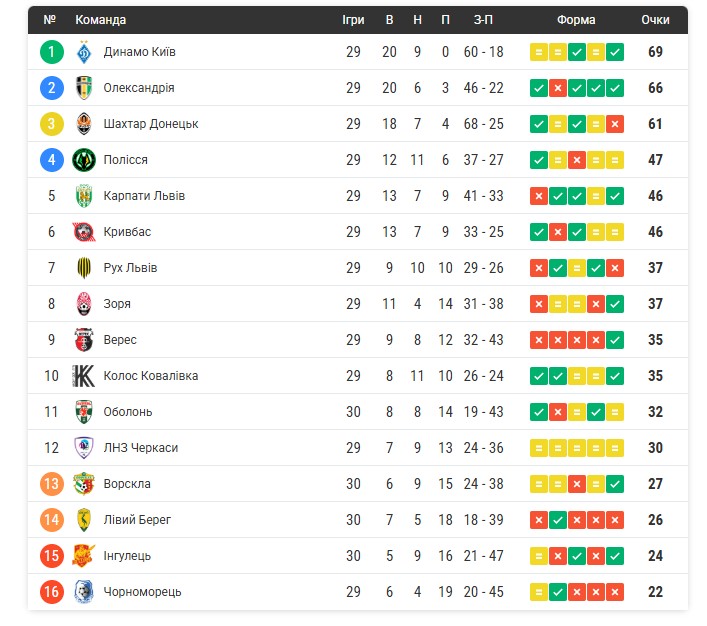Viewport: 707px width, 626px height.
Task: Click the Чорноморець club badge
Action: tap(84, 592)
